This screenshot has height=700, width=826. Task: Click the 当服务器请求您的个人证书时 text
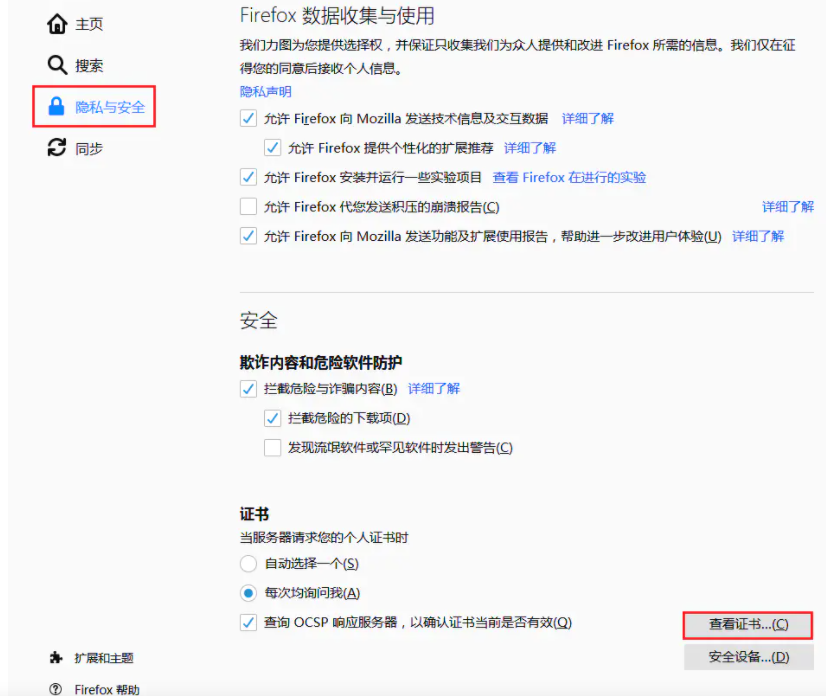pos(324,538)
